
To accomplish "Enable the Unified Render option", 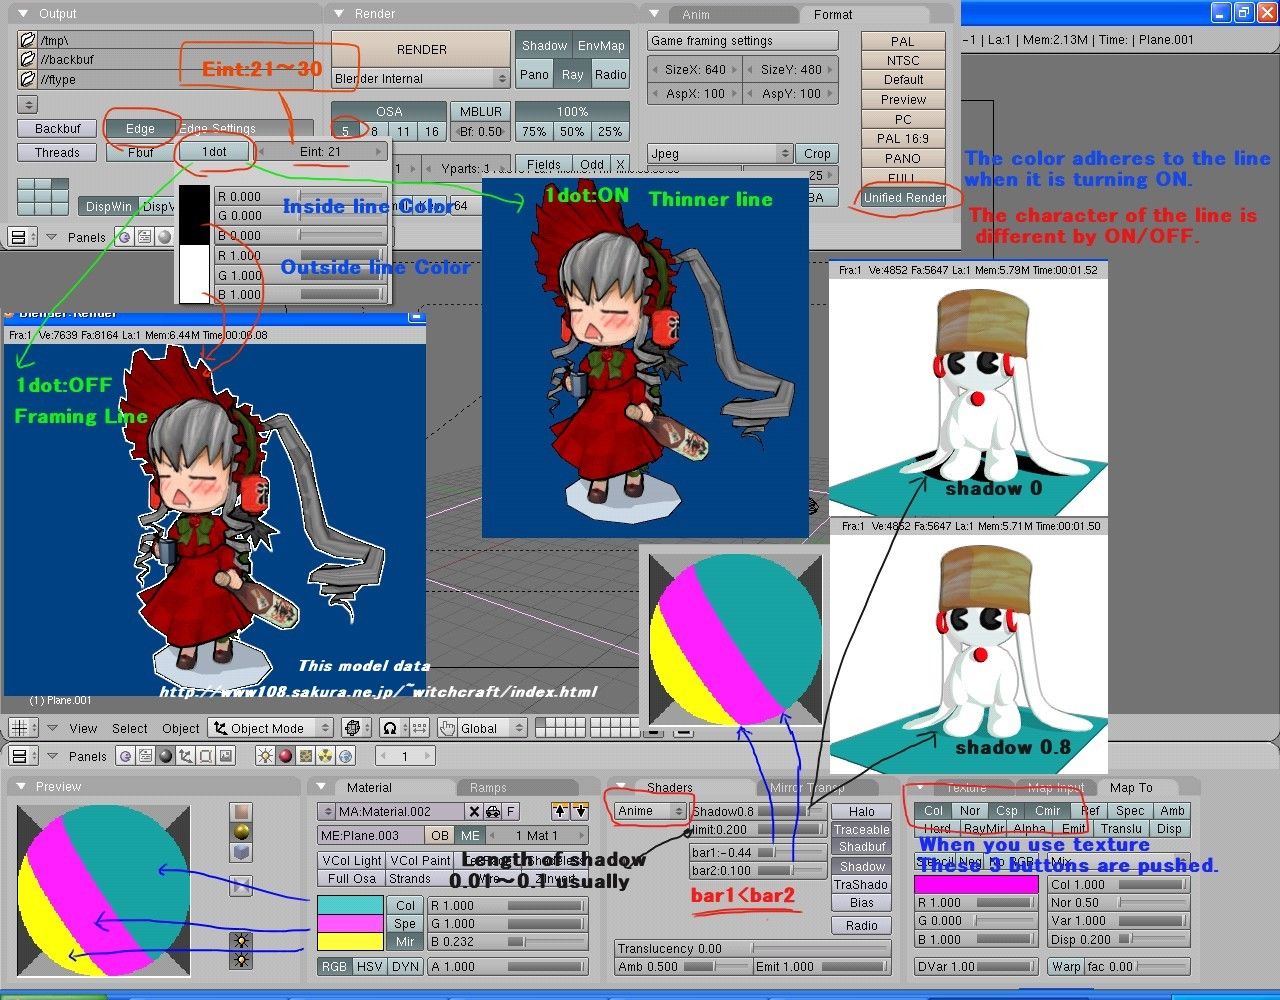I will coord(905,198).
